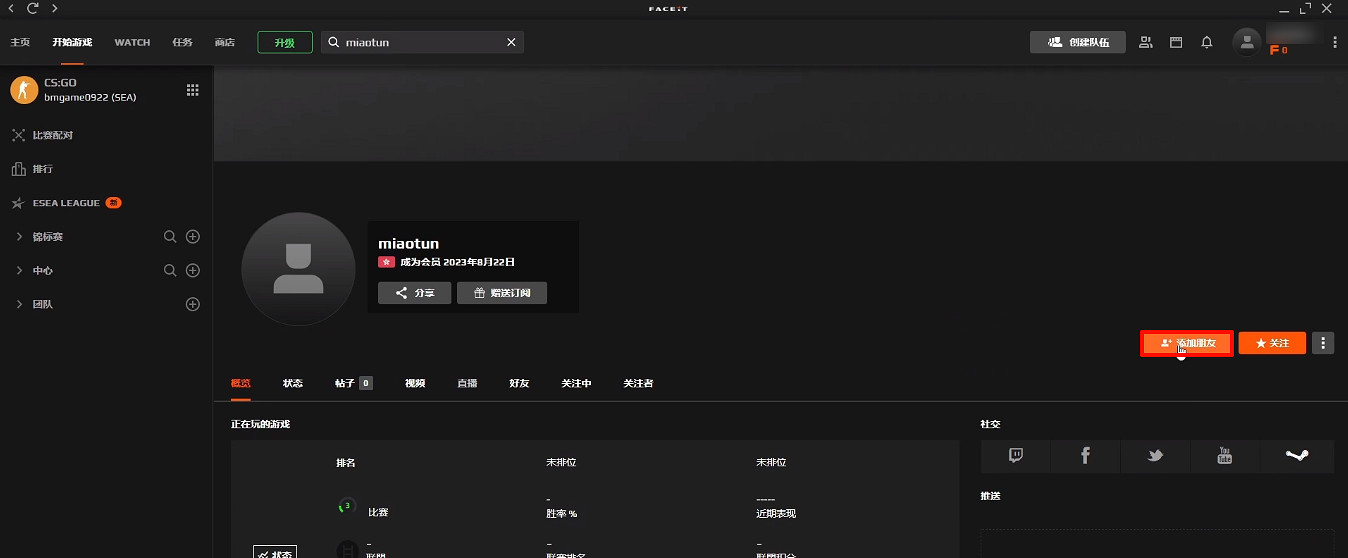This screenshot has height=558, width=1348.
Task: Click the green 升级 upgrade button
Action: pos(284,42)
